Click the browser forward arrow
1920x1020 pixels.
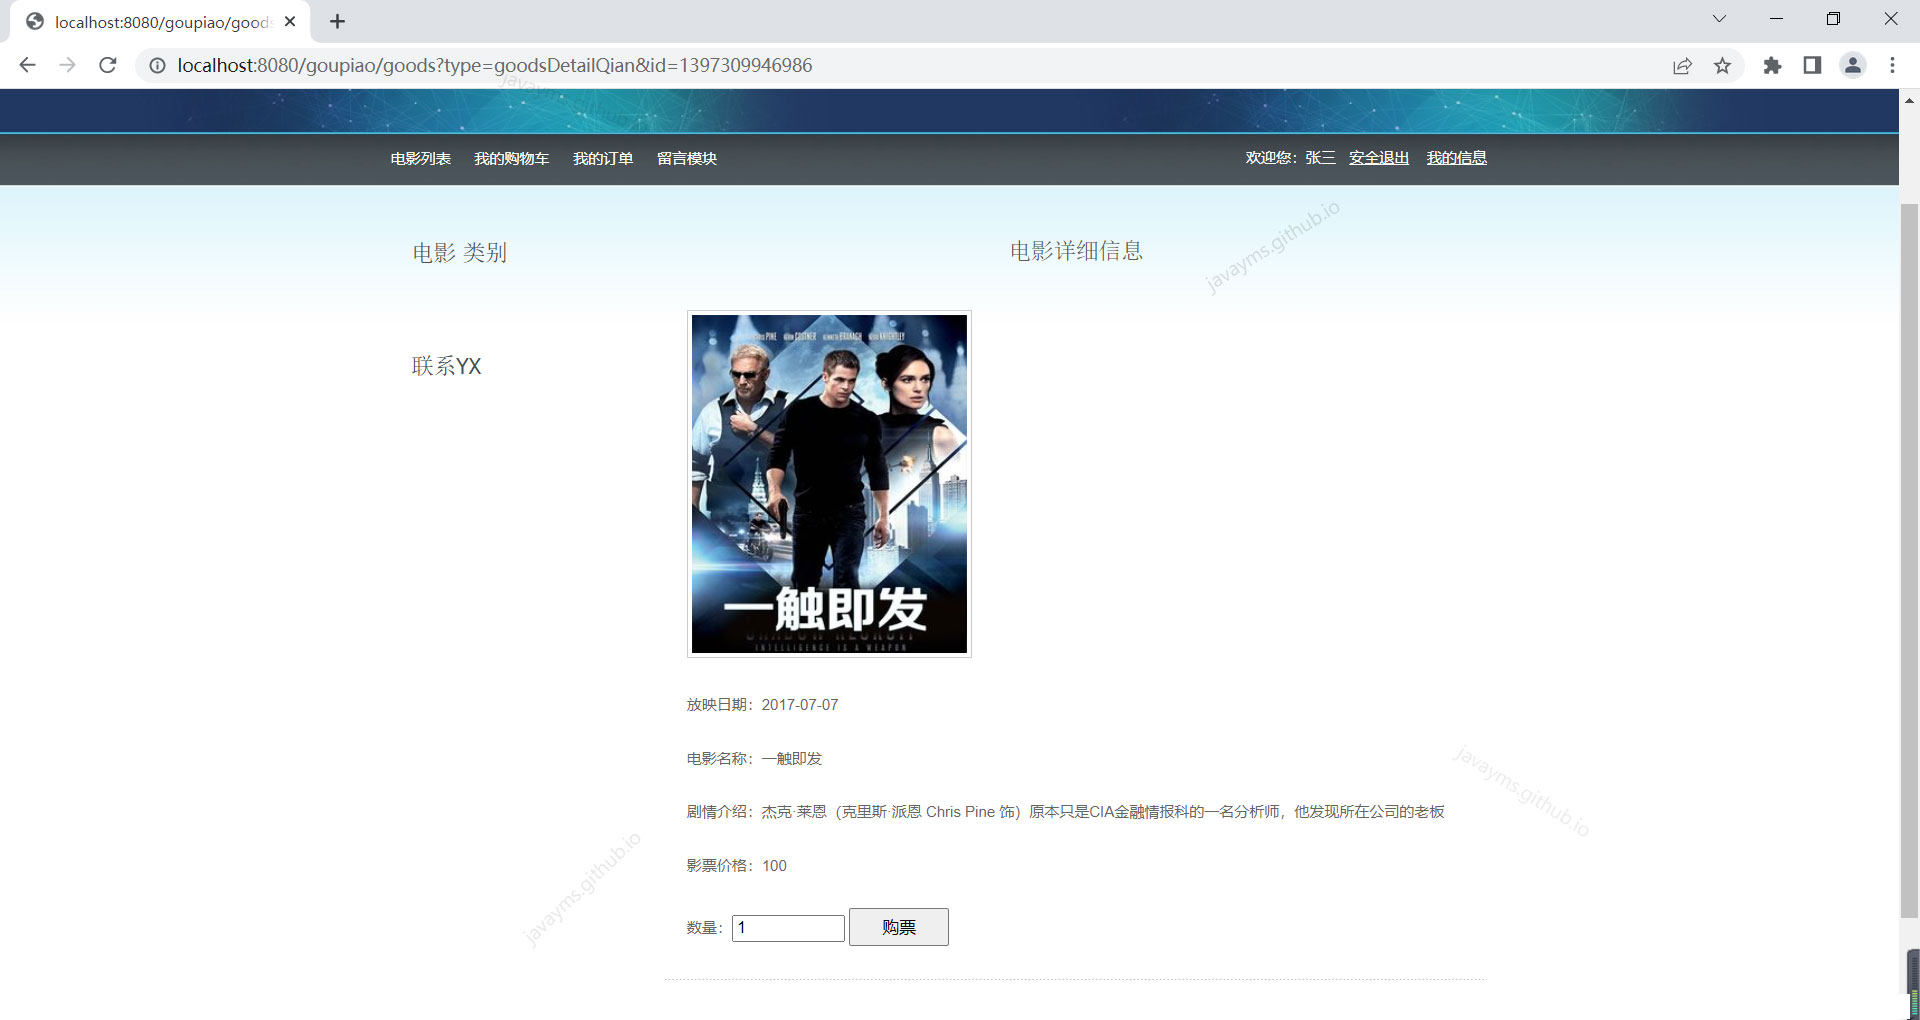(x=67, y=65)
